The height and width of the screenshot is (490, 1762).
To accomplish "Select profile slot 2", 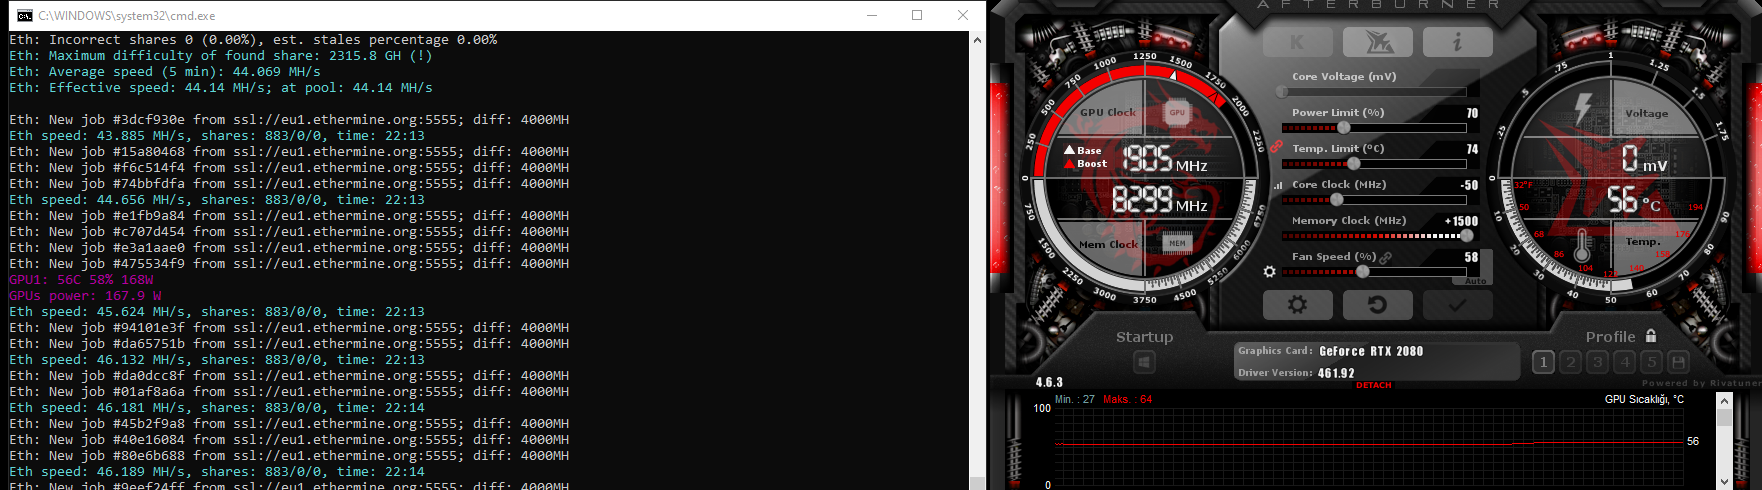I will tap(1570, 362).
